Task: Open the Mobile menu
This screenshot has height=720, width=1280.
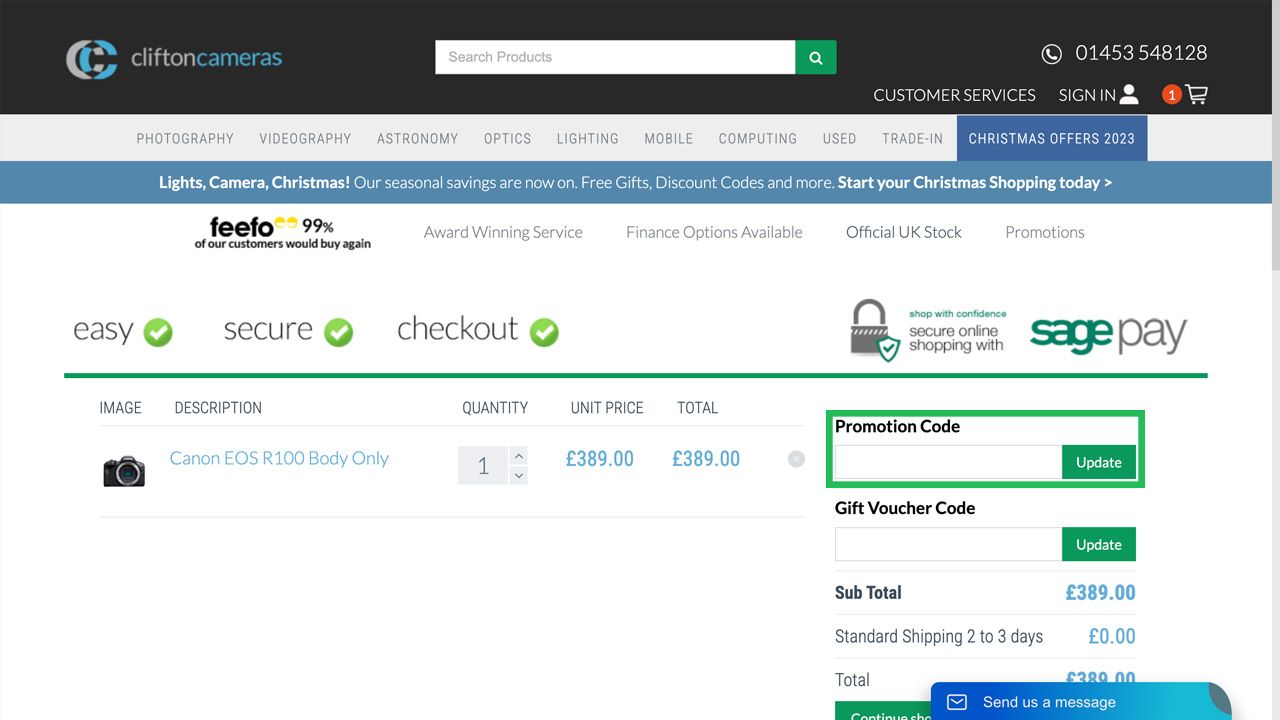Action: coord(668,138)
